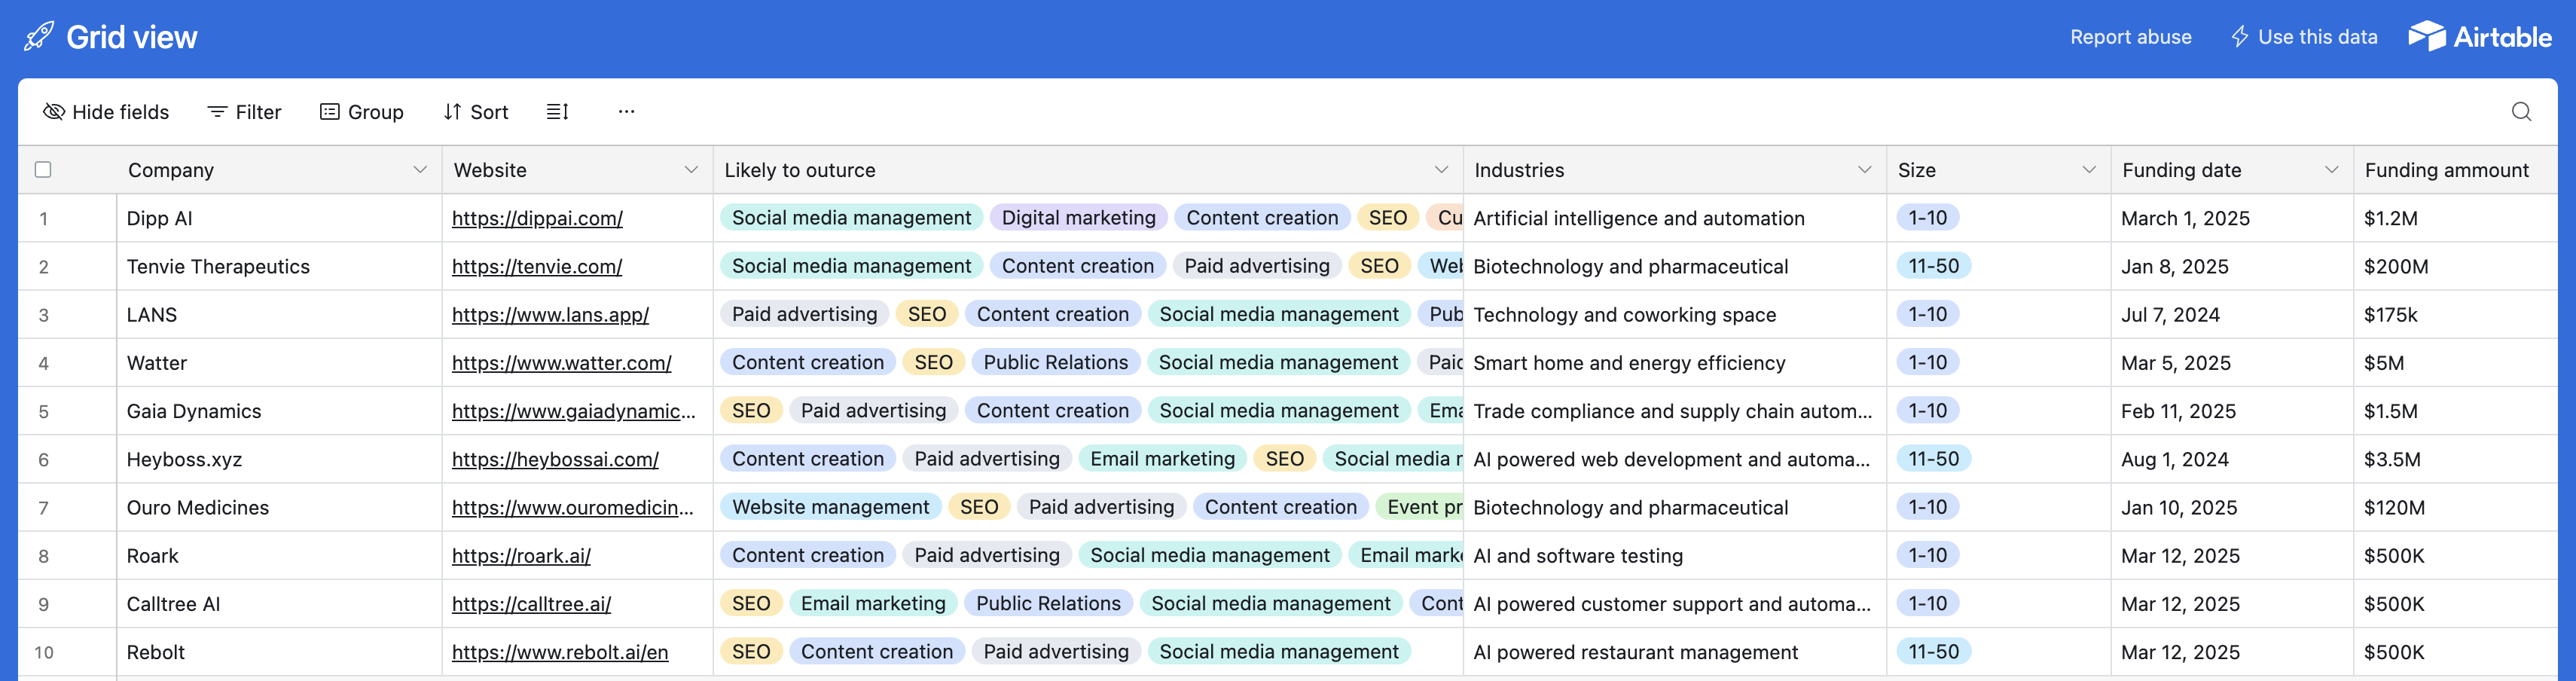2576x681 pixels.
Task: Click row number 5 in the grid
Action: (43, 411)
